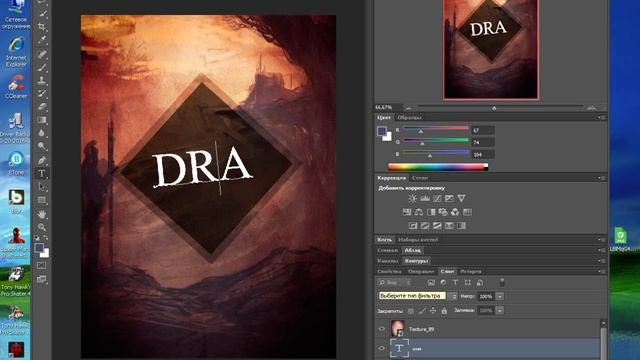Click the navigator zoom-in button
The height and width of the screenshot is (360, 640).
click(x=591, y=108)
